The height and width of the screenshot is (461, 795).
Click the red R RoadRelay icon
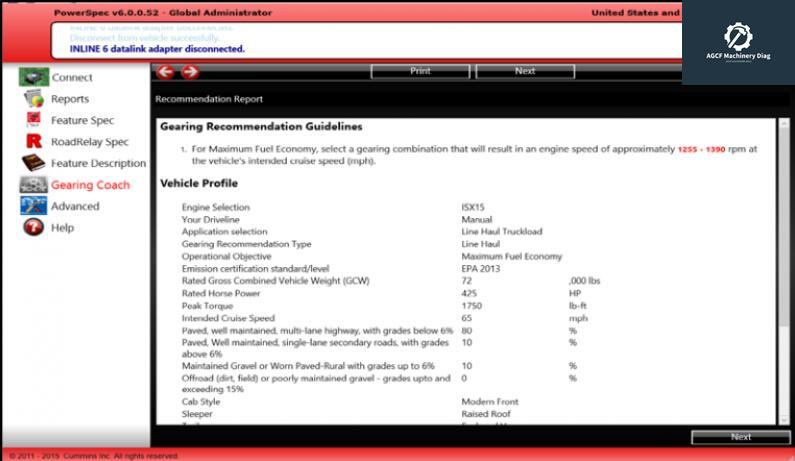pos(34,141)
